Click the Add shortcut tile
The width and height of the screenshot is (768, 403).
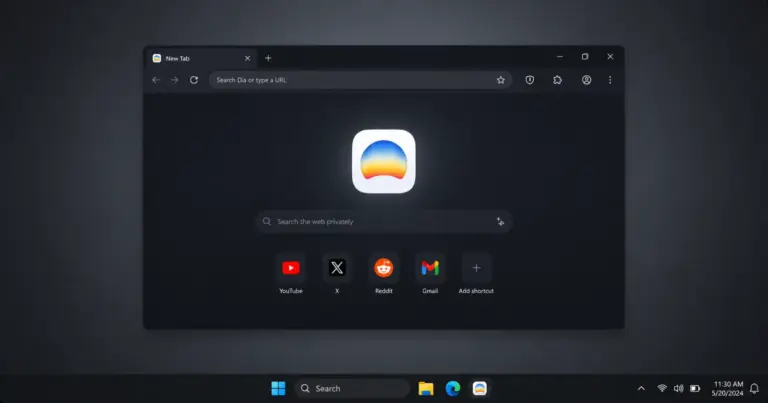pos(476,273)
